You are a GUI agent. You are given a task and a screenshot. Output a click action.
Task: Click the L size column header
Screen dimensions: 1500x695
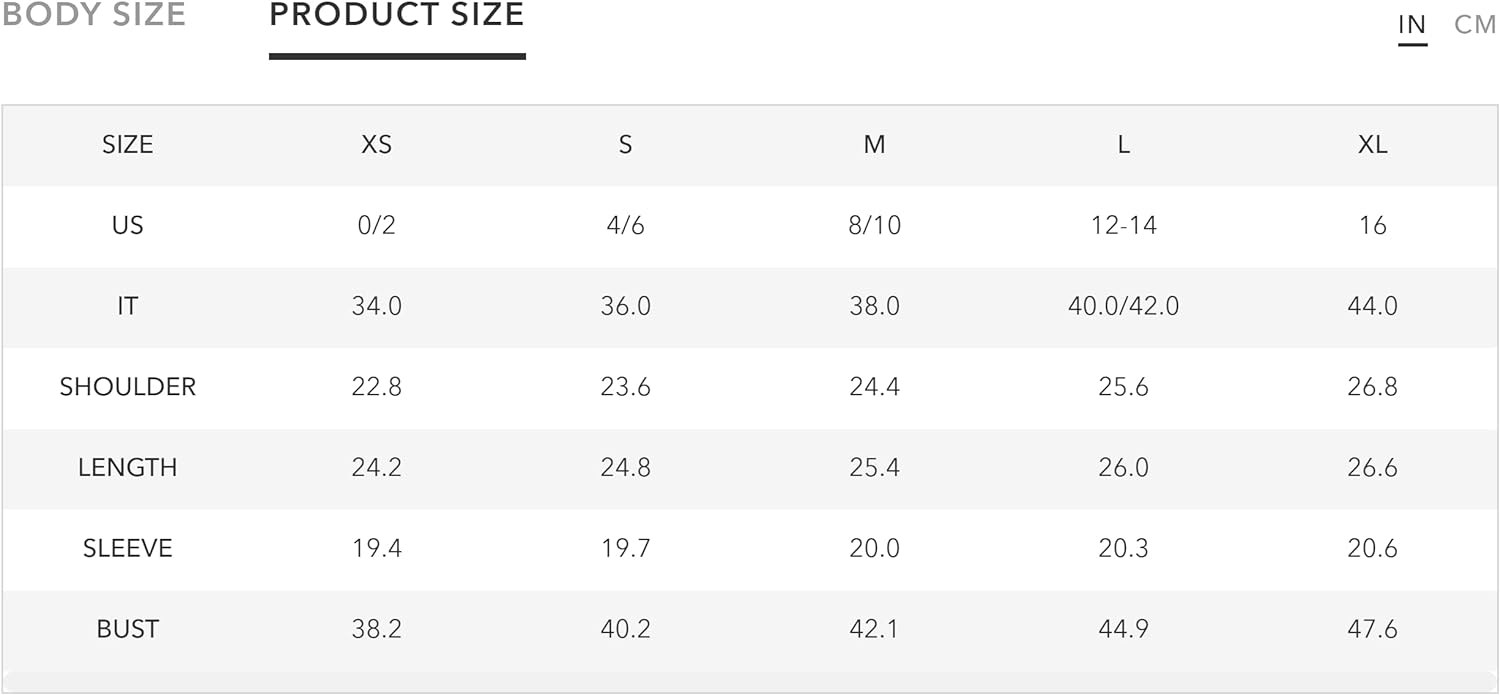point(1124,145)
